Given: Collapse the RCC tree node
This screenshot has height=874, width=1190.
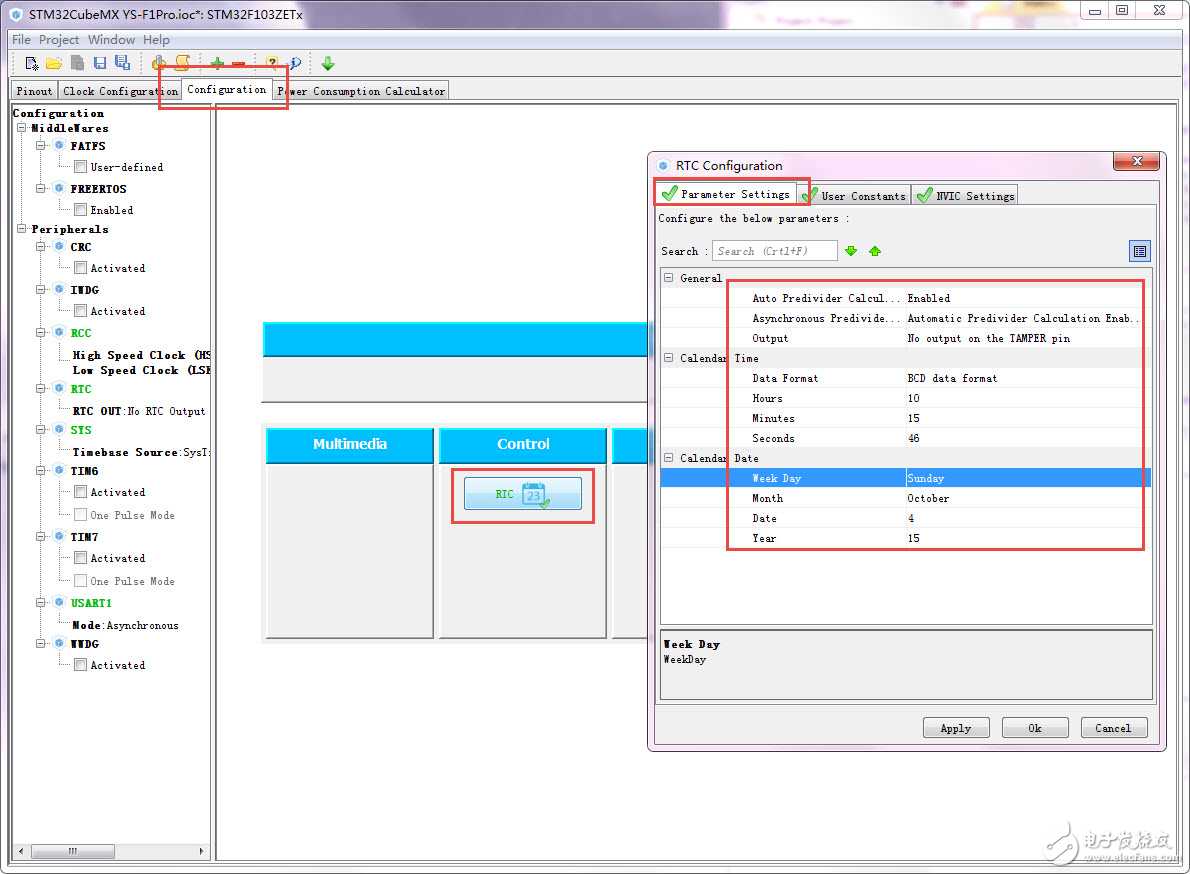Looking at the screenshot, I should click(x=41, y=332).
